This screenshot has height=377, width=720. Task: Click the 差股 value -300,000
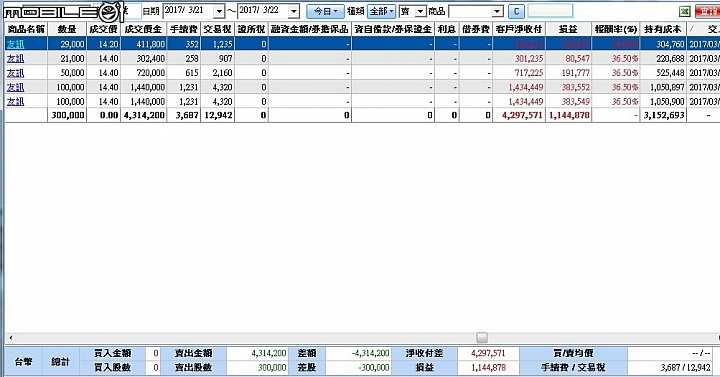[358, 367]
